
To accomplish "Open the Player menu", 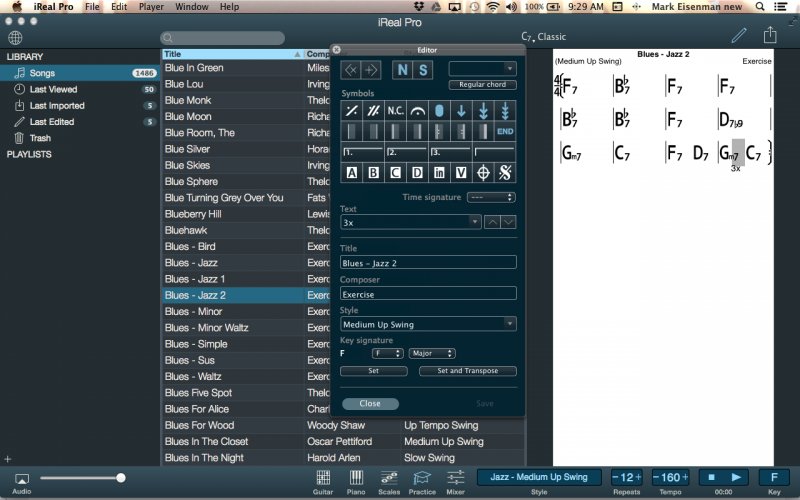I will click(152, 7).
